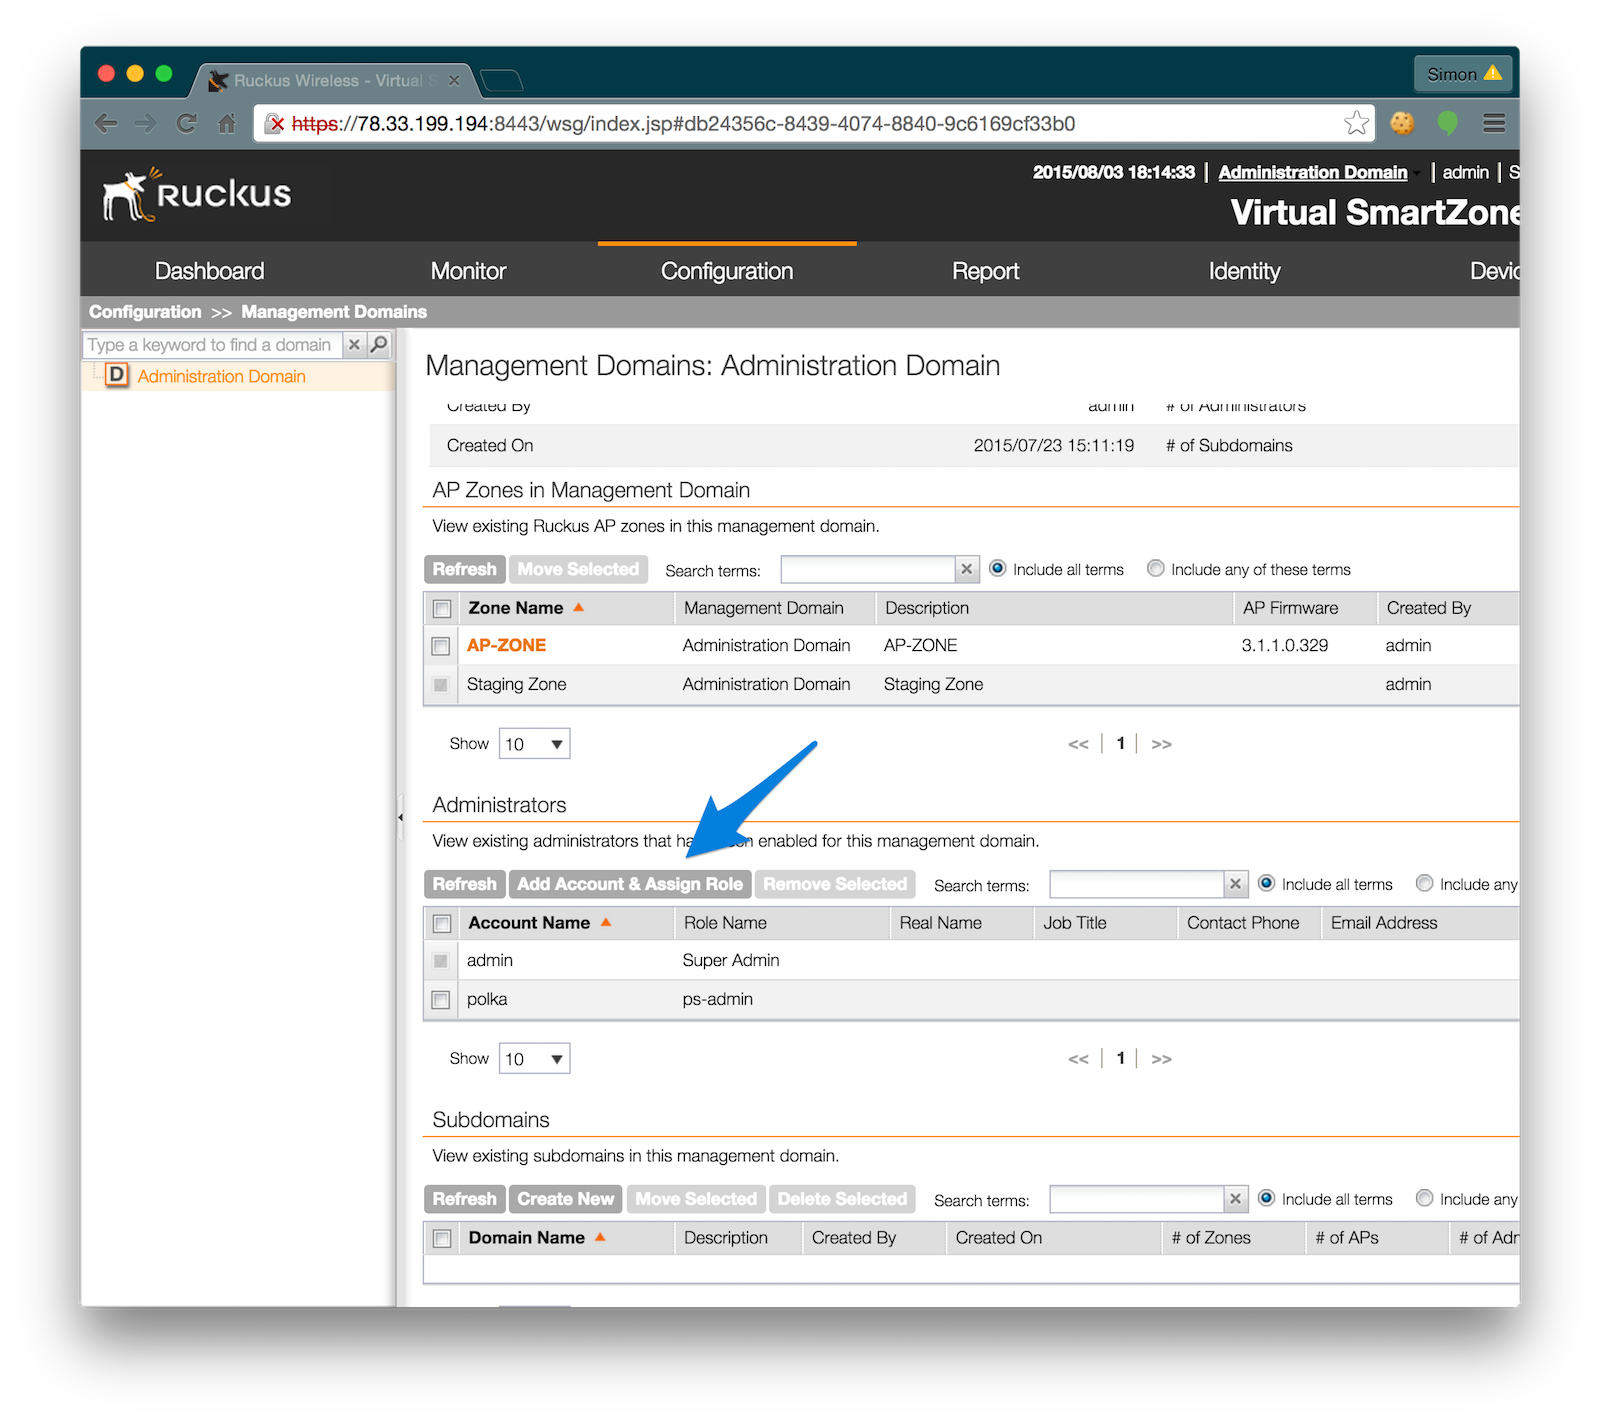Click the browser forward arrow

click(146, 123)
